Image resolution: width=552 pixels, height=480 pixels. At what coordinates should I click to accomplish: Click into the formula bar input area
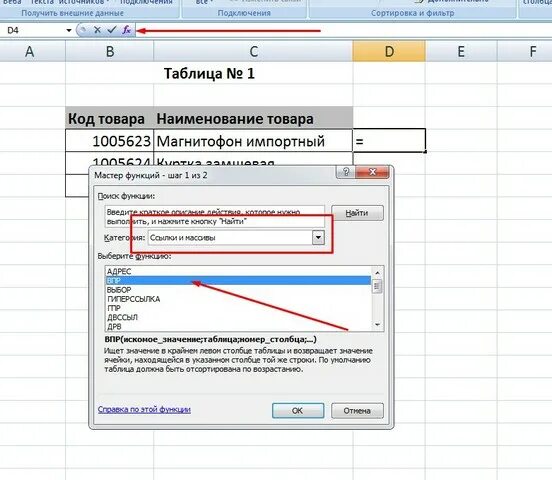coord(343,30)
